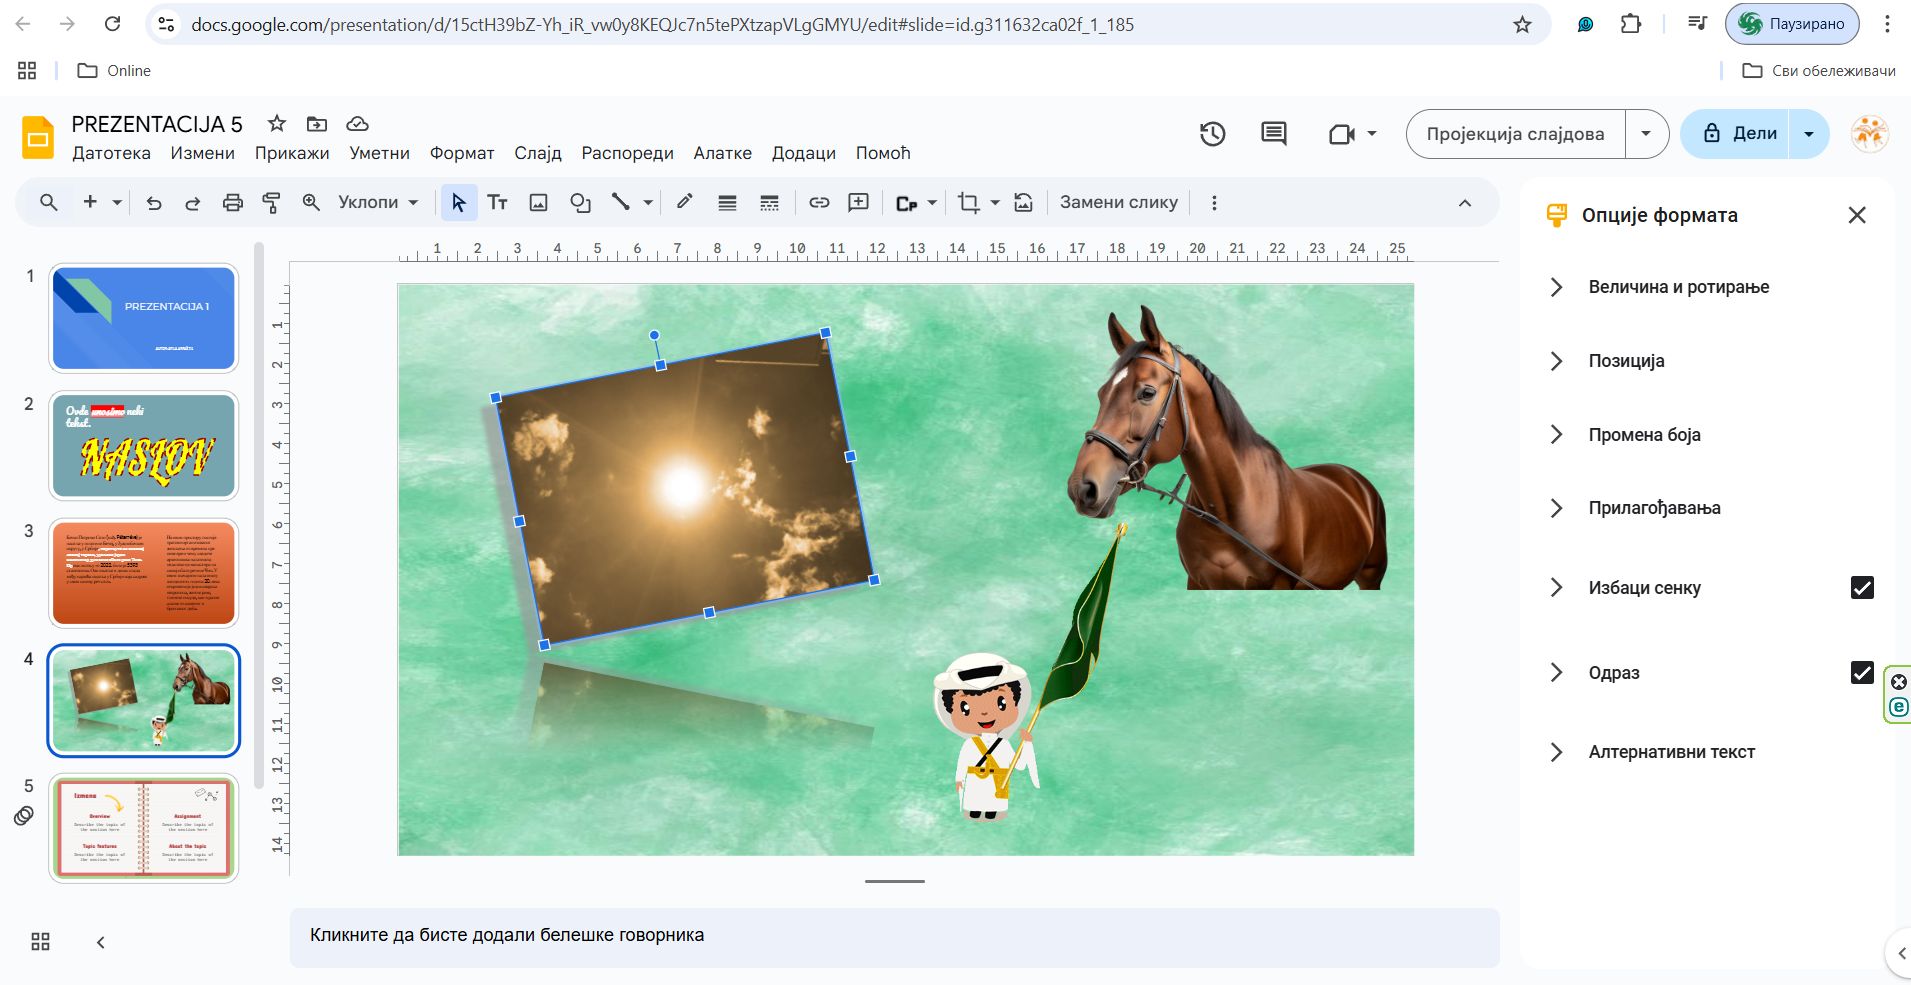This screenshot has width=1911, height=985.
Task: Click the speaker notes field
Action: (x=894, y=936)
